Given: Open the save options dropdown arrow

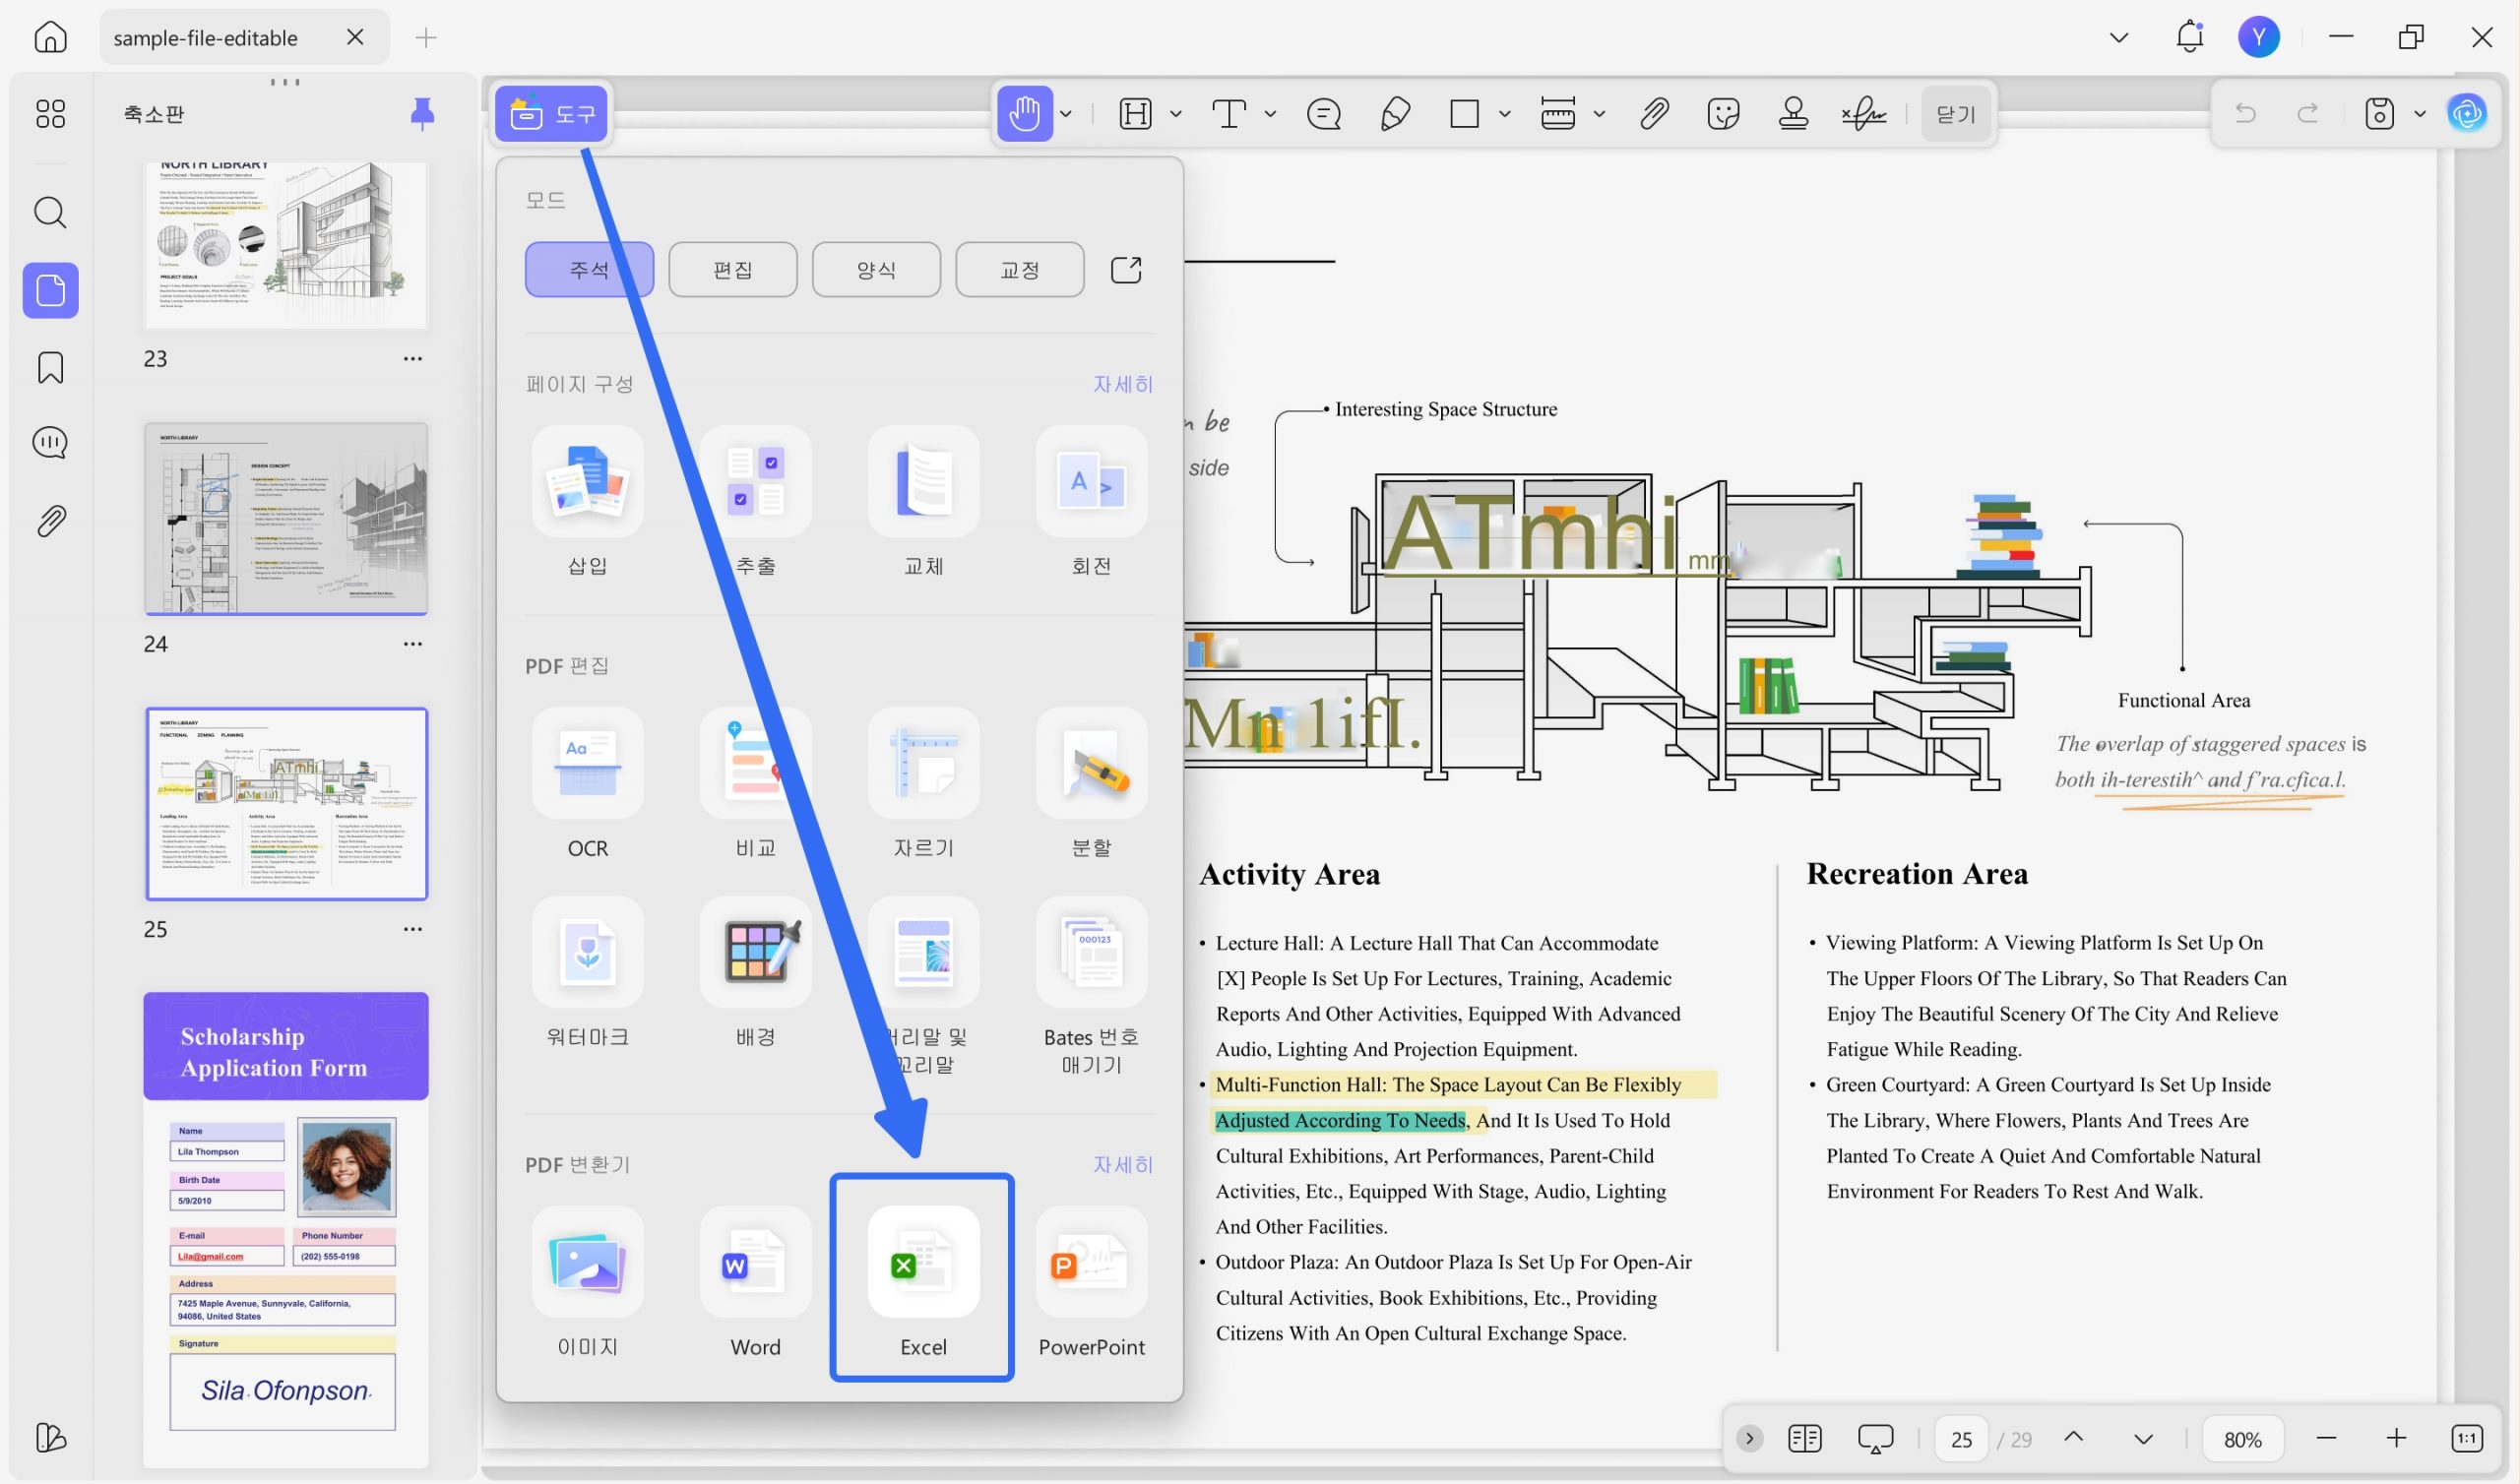Looking at the screenshot, I should pyautogui.click(x=2419, y=114).
